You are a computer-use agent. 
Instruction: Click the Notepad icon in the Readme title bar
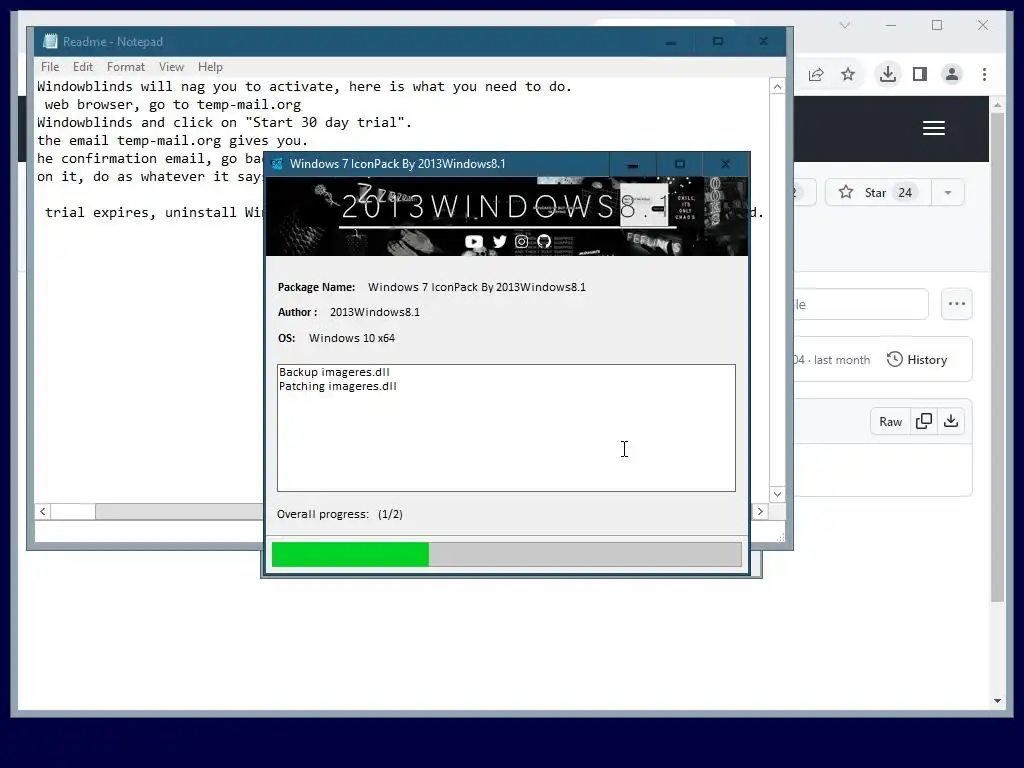50,41
